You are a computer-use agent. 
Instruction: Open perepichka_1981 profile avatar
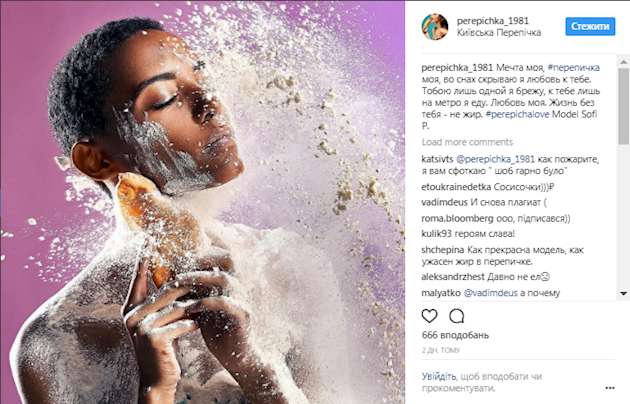click(x=435, y=27)
